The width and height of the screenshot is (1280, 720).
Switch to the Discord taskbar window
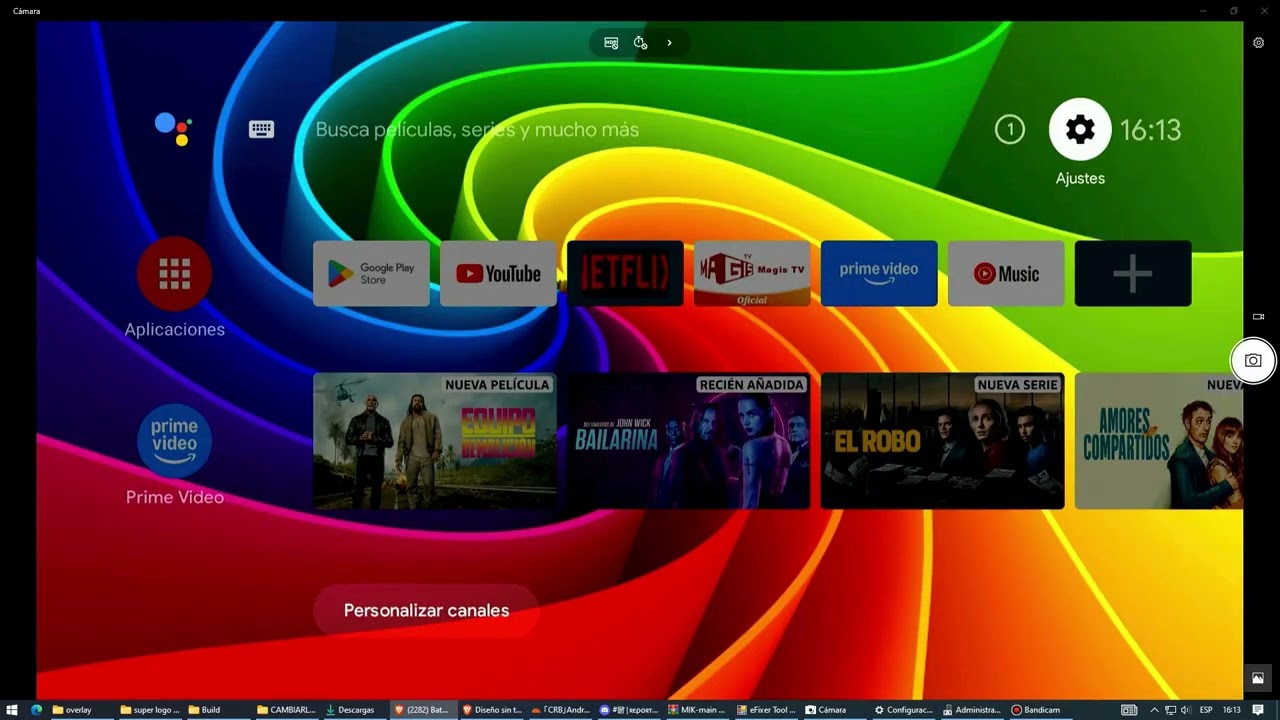point(628,710)
